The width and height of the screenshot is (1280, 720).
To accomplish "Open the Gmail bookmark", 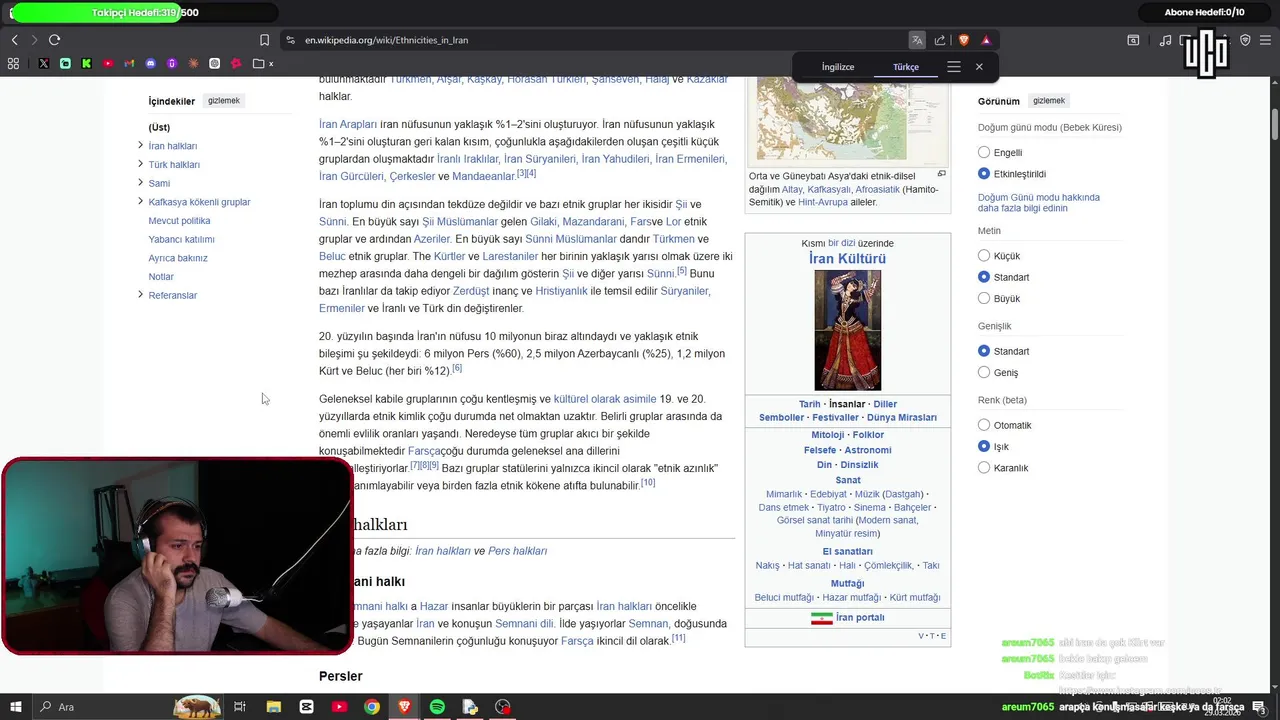I will pos(129,63).
